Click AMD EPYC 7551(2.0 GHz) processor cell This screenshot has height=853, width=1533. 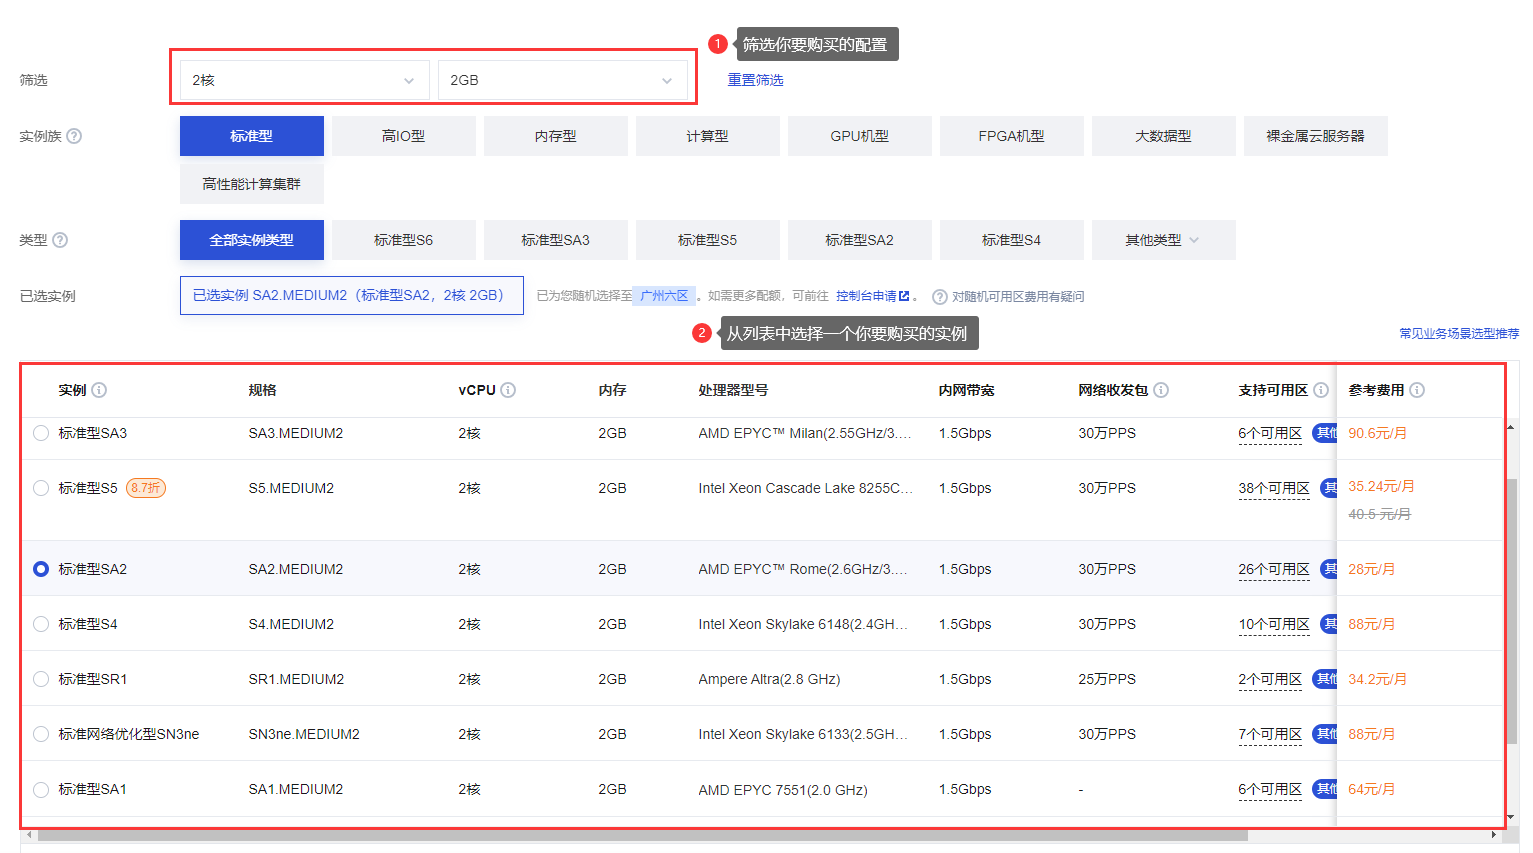pyautogui.click(x=783, y=790)
